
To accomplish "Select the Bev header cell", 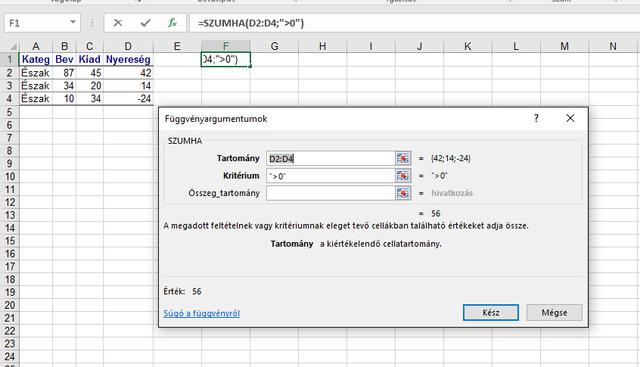I will [x=64, y=60].
